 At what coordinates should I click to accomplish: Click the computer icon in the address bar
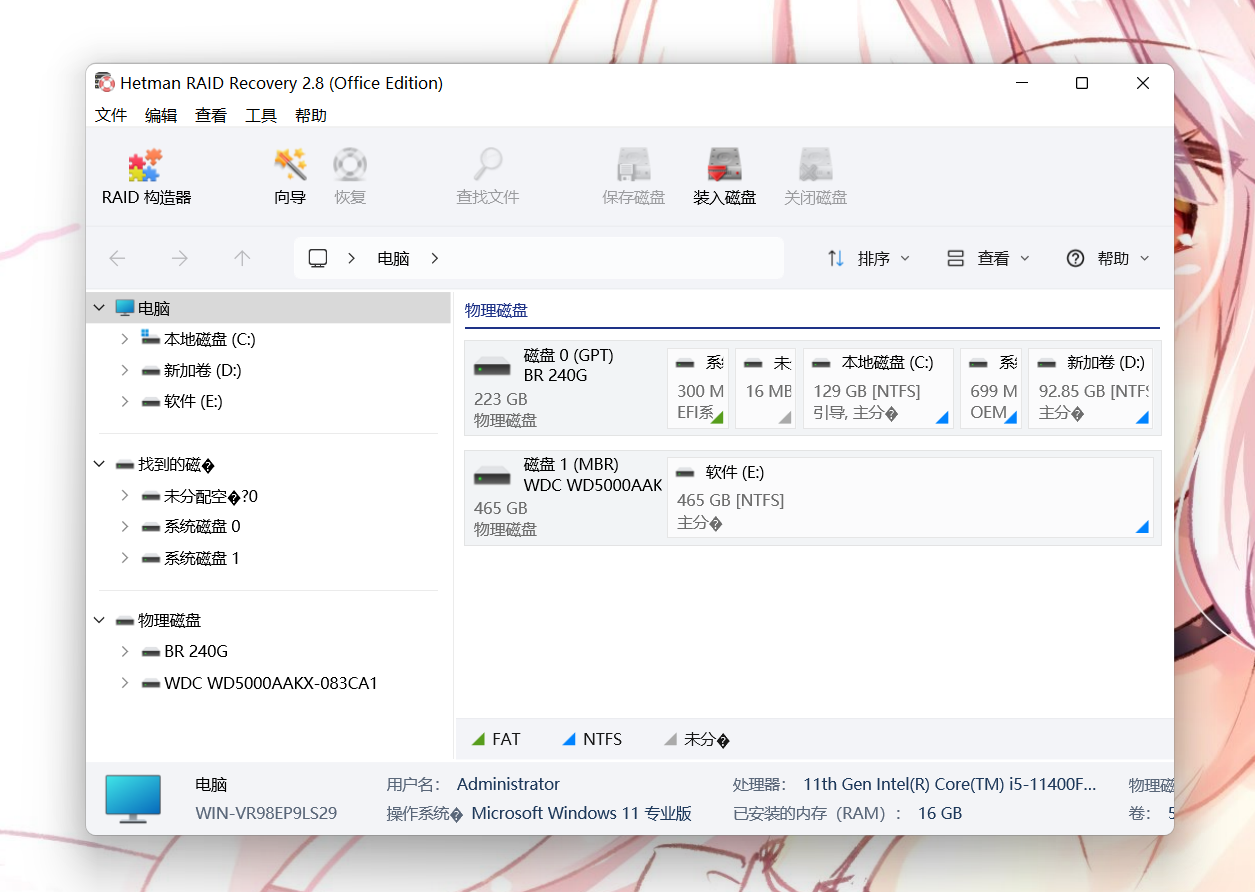(318, 258)
